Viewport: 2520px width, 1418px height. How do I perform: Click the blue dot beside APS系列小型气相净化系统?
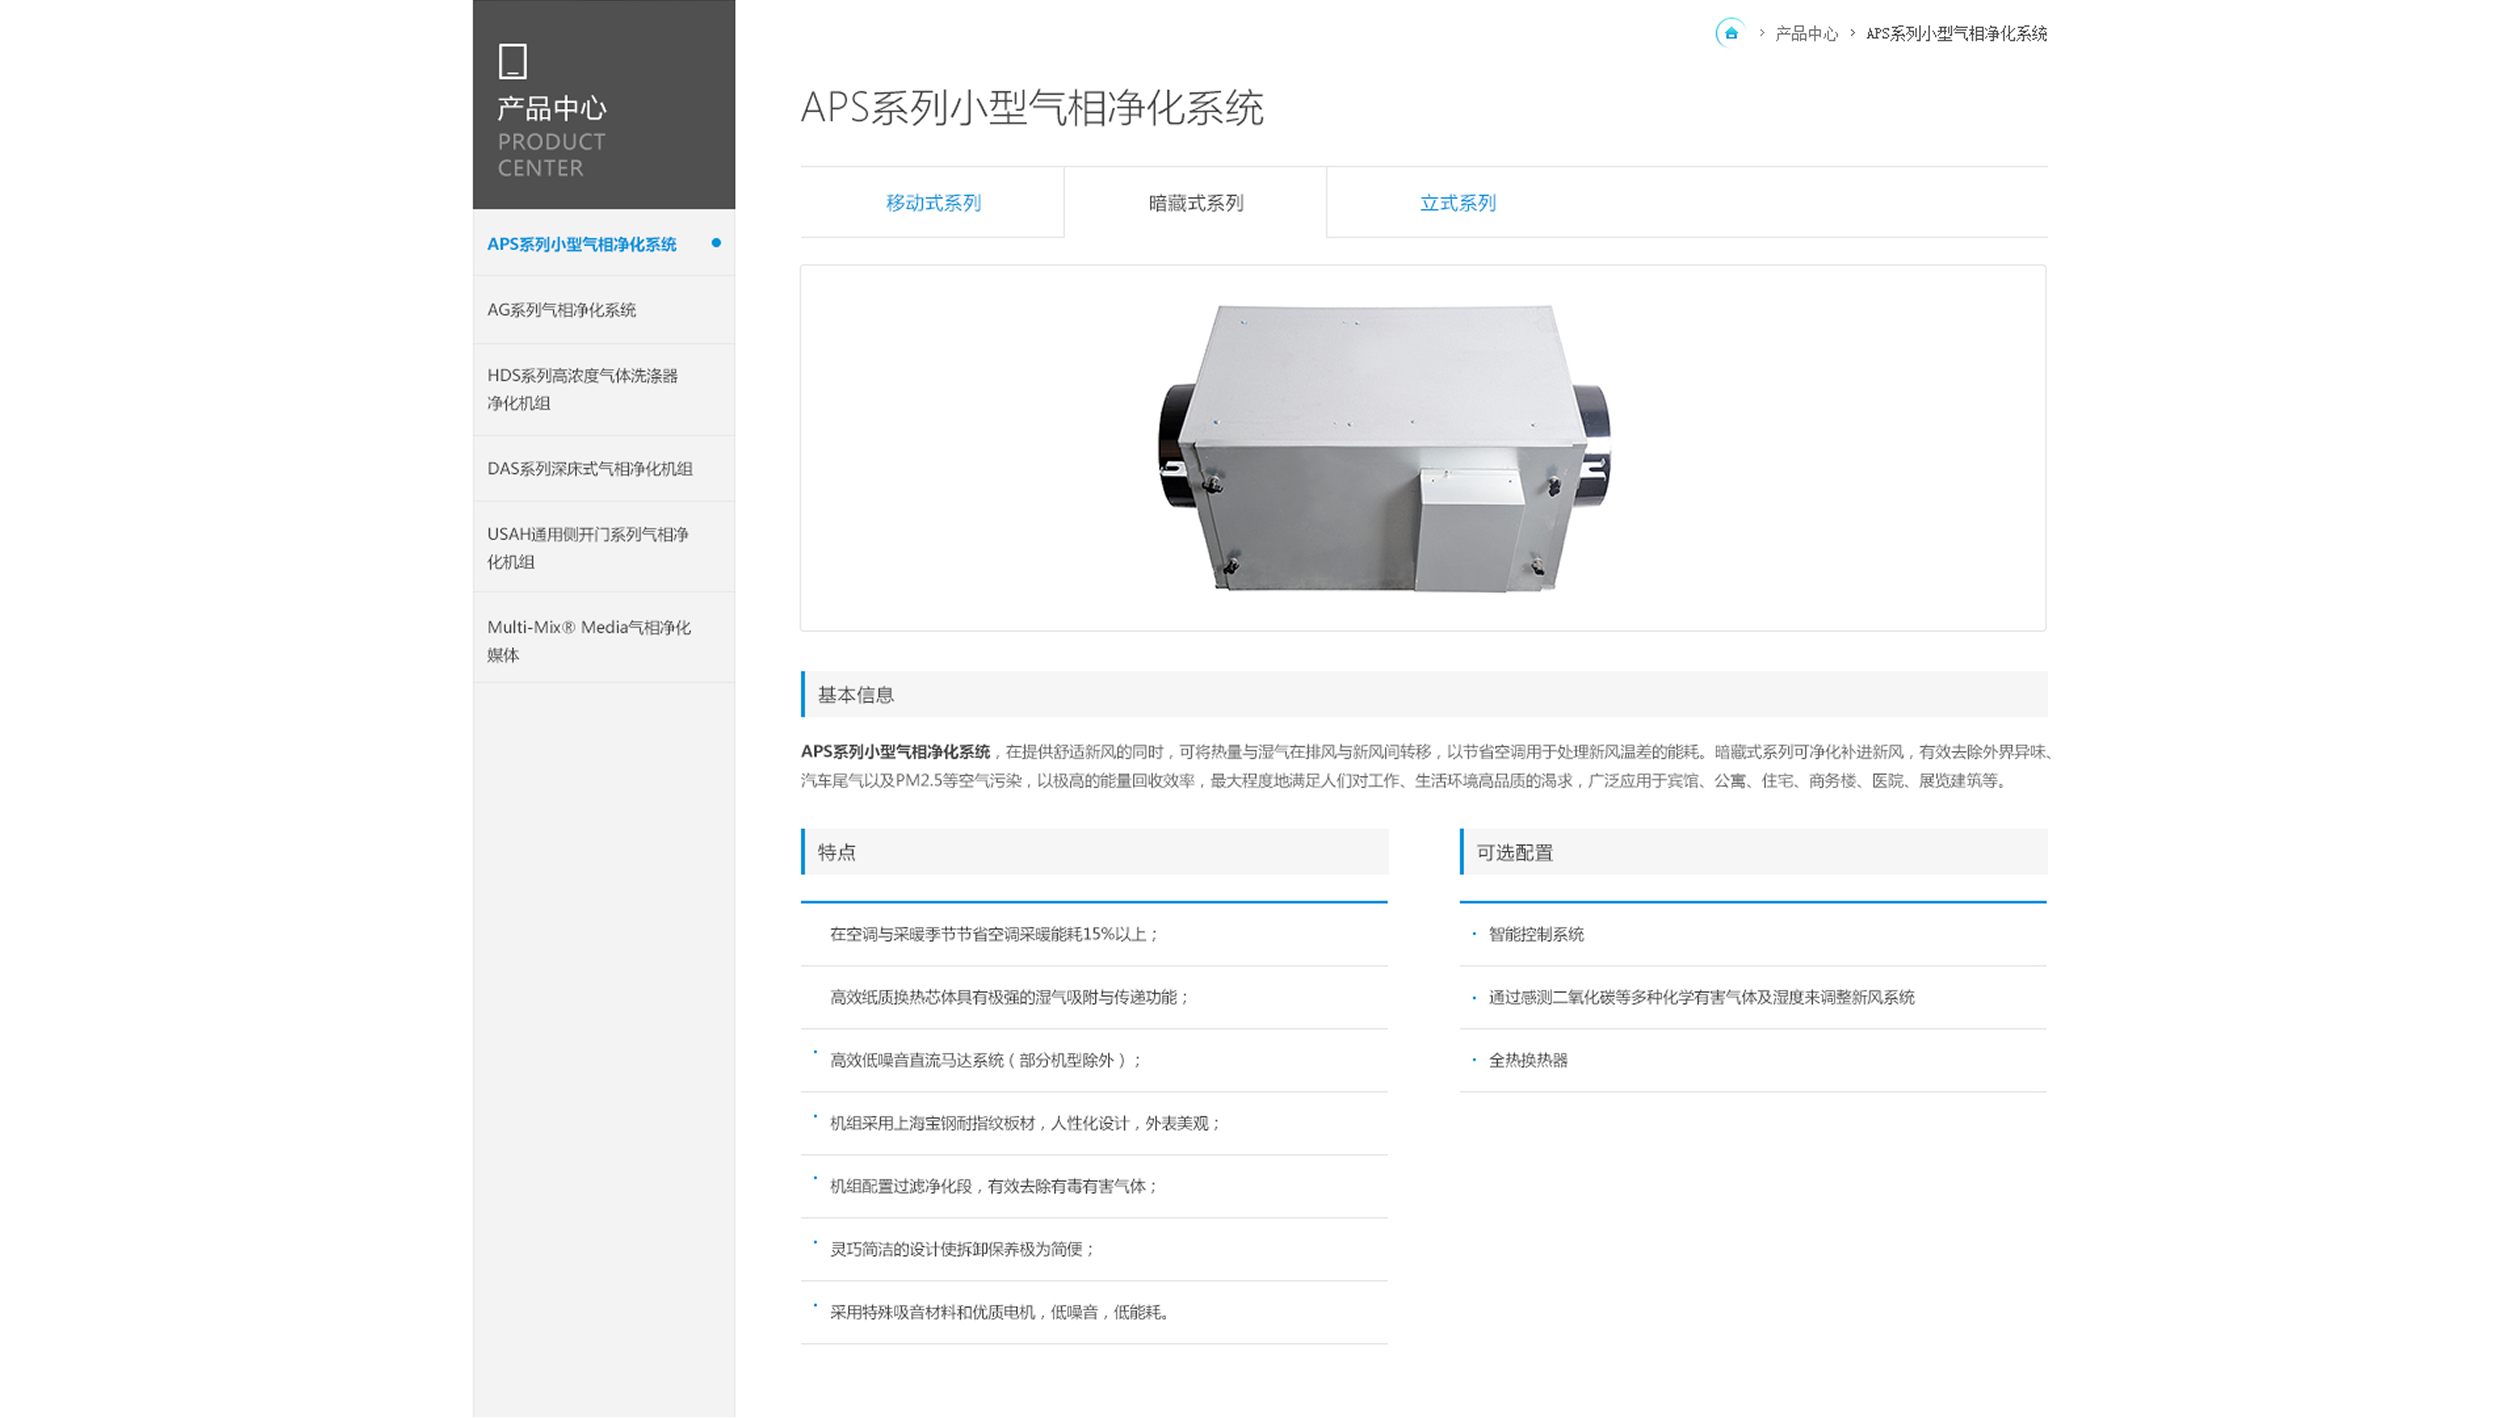(x=716, y=243)
